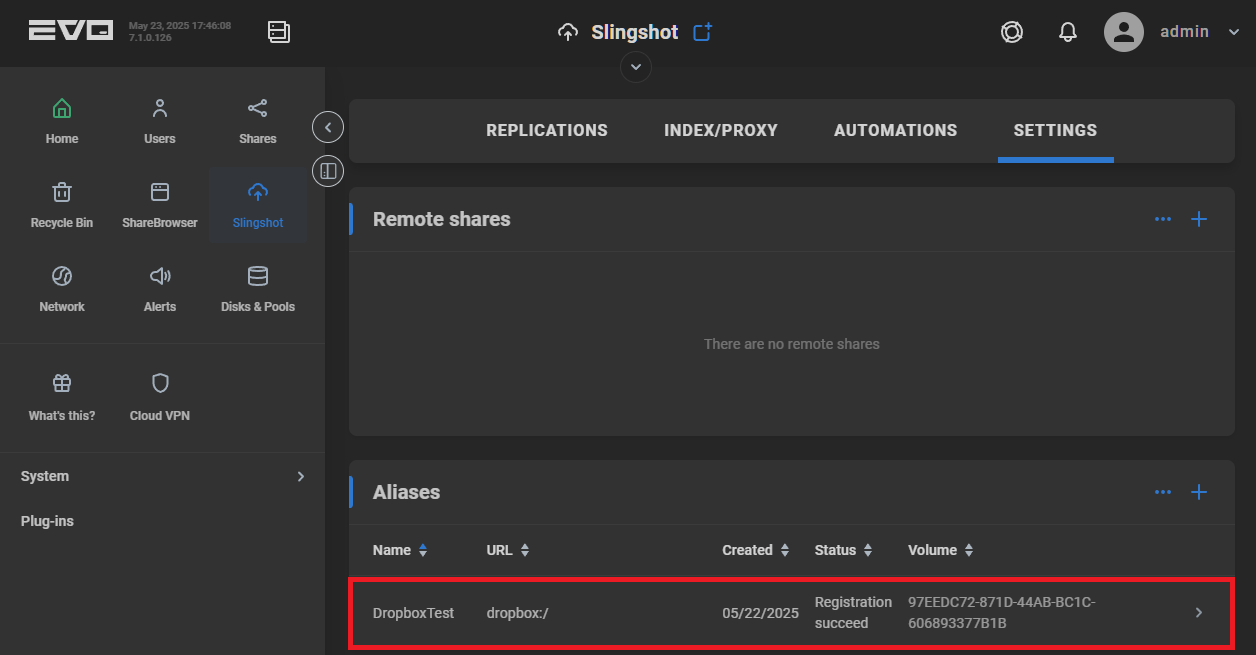
Task: Toggle the sidebar layout panel button
Action: tap(328, 171)
